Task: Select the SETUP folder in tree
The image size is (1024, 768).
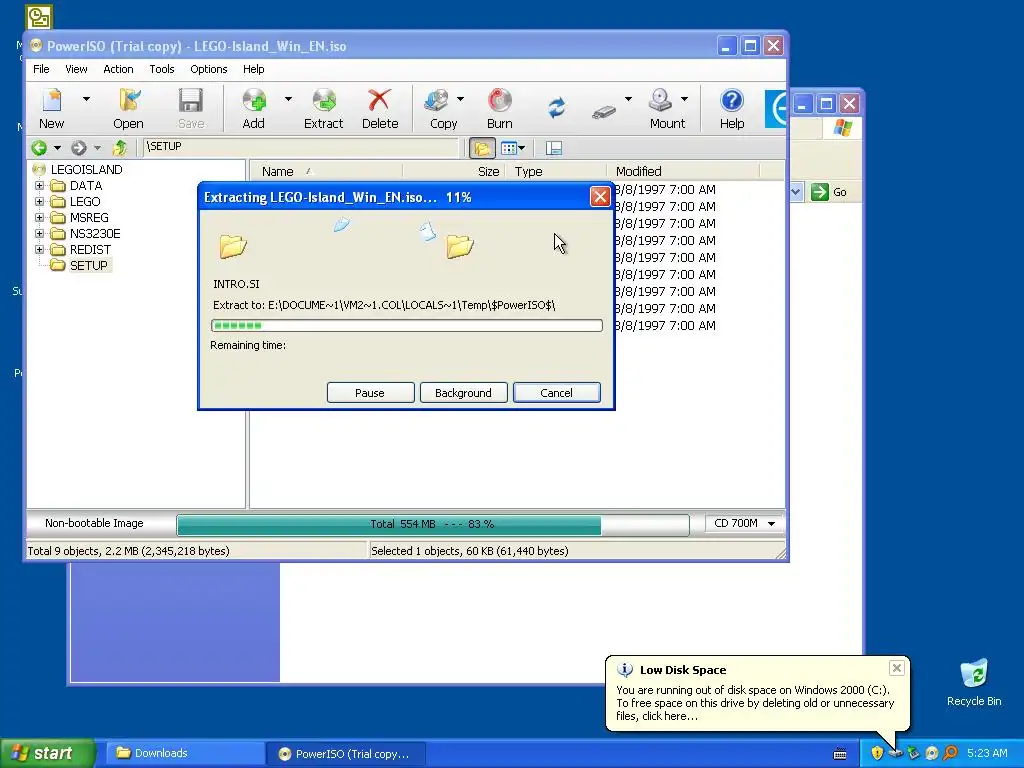Action: 88,266
